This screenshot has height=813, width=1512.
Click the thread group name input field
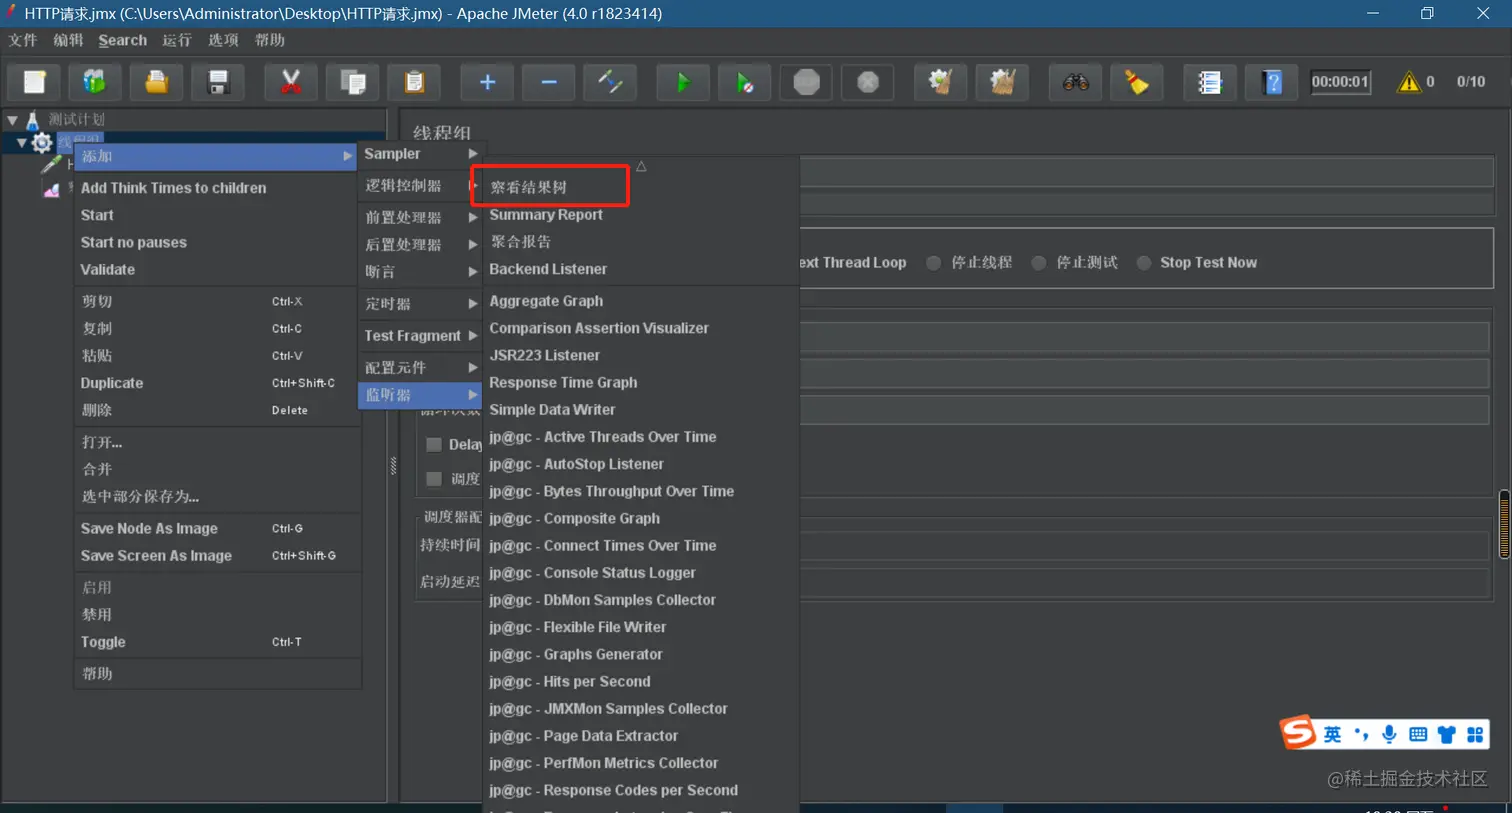tap(1146, 172)
